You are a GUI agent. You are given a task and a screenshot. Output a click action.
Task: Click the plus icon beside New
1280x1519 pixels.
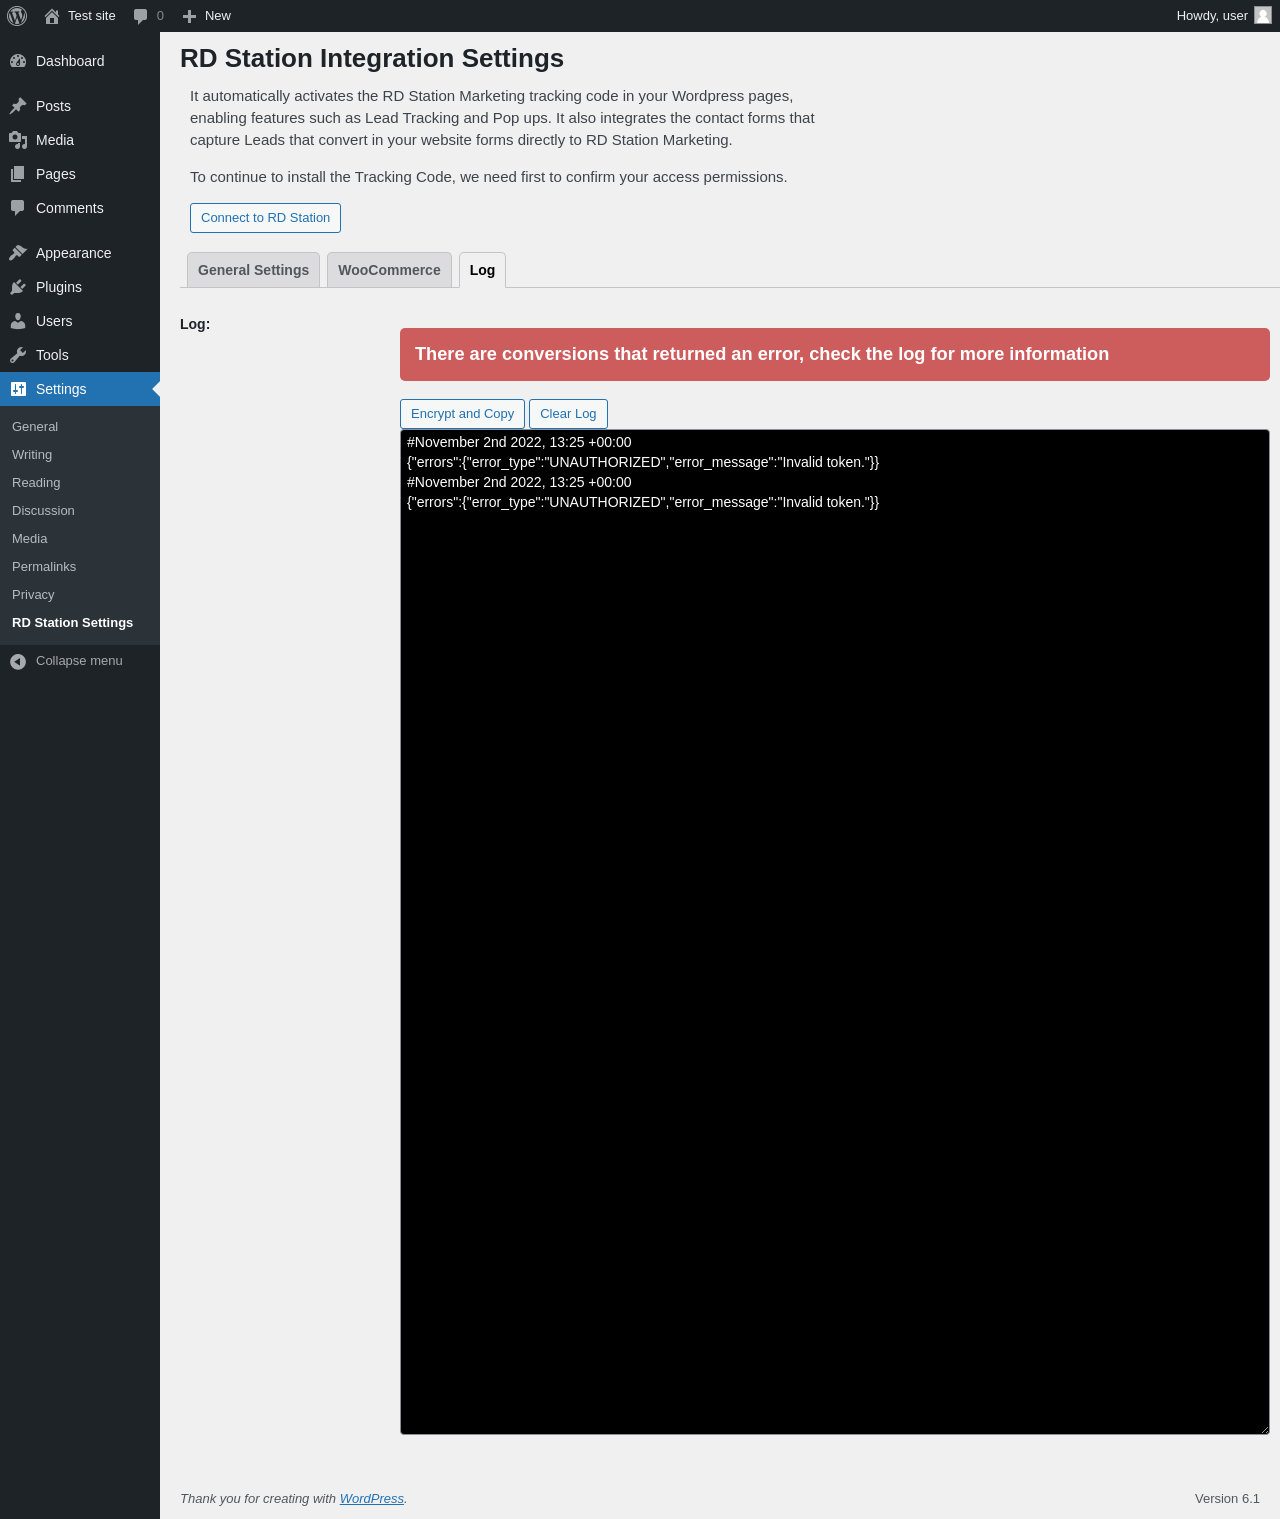tap(189, 16)
